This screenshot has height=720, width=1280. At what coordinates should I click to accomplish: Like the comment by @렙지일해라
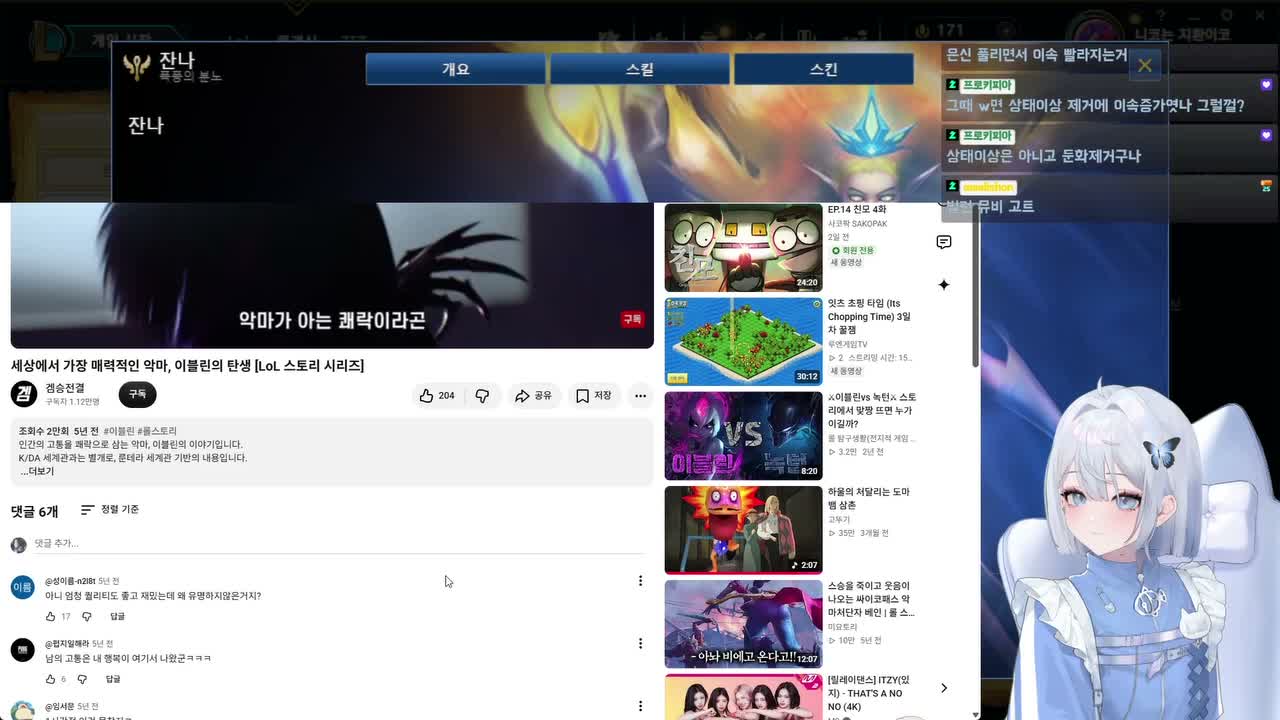coord(51,679)
